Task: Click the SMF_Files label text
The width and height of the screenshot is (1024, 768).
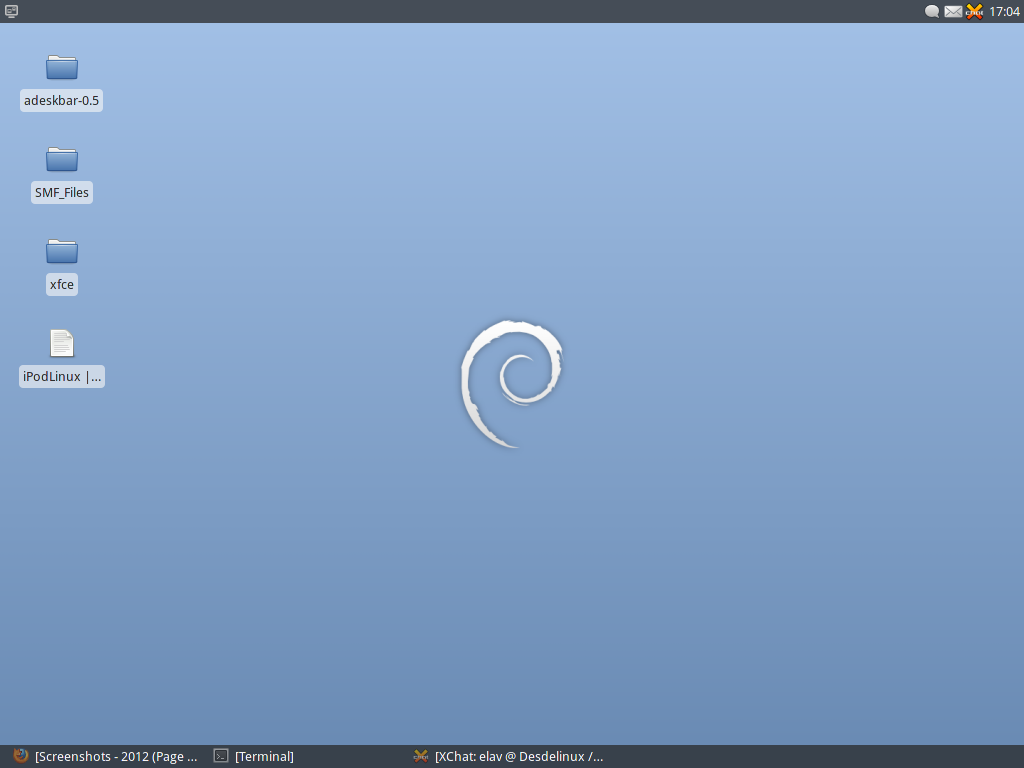Action: coord(61,193)
